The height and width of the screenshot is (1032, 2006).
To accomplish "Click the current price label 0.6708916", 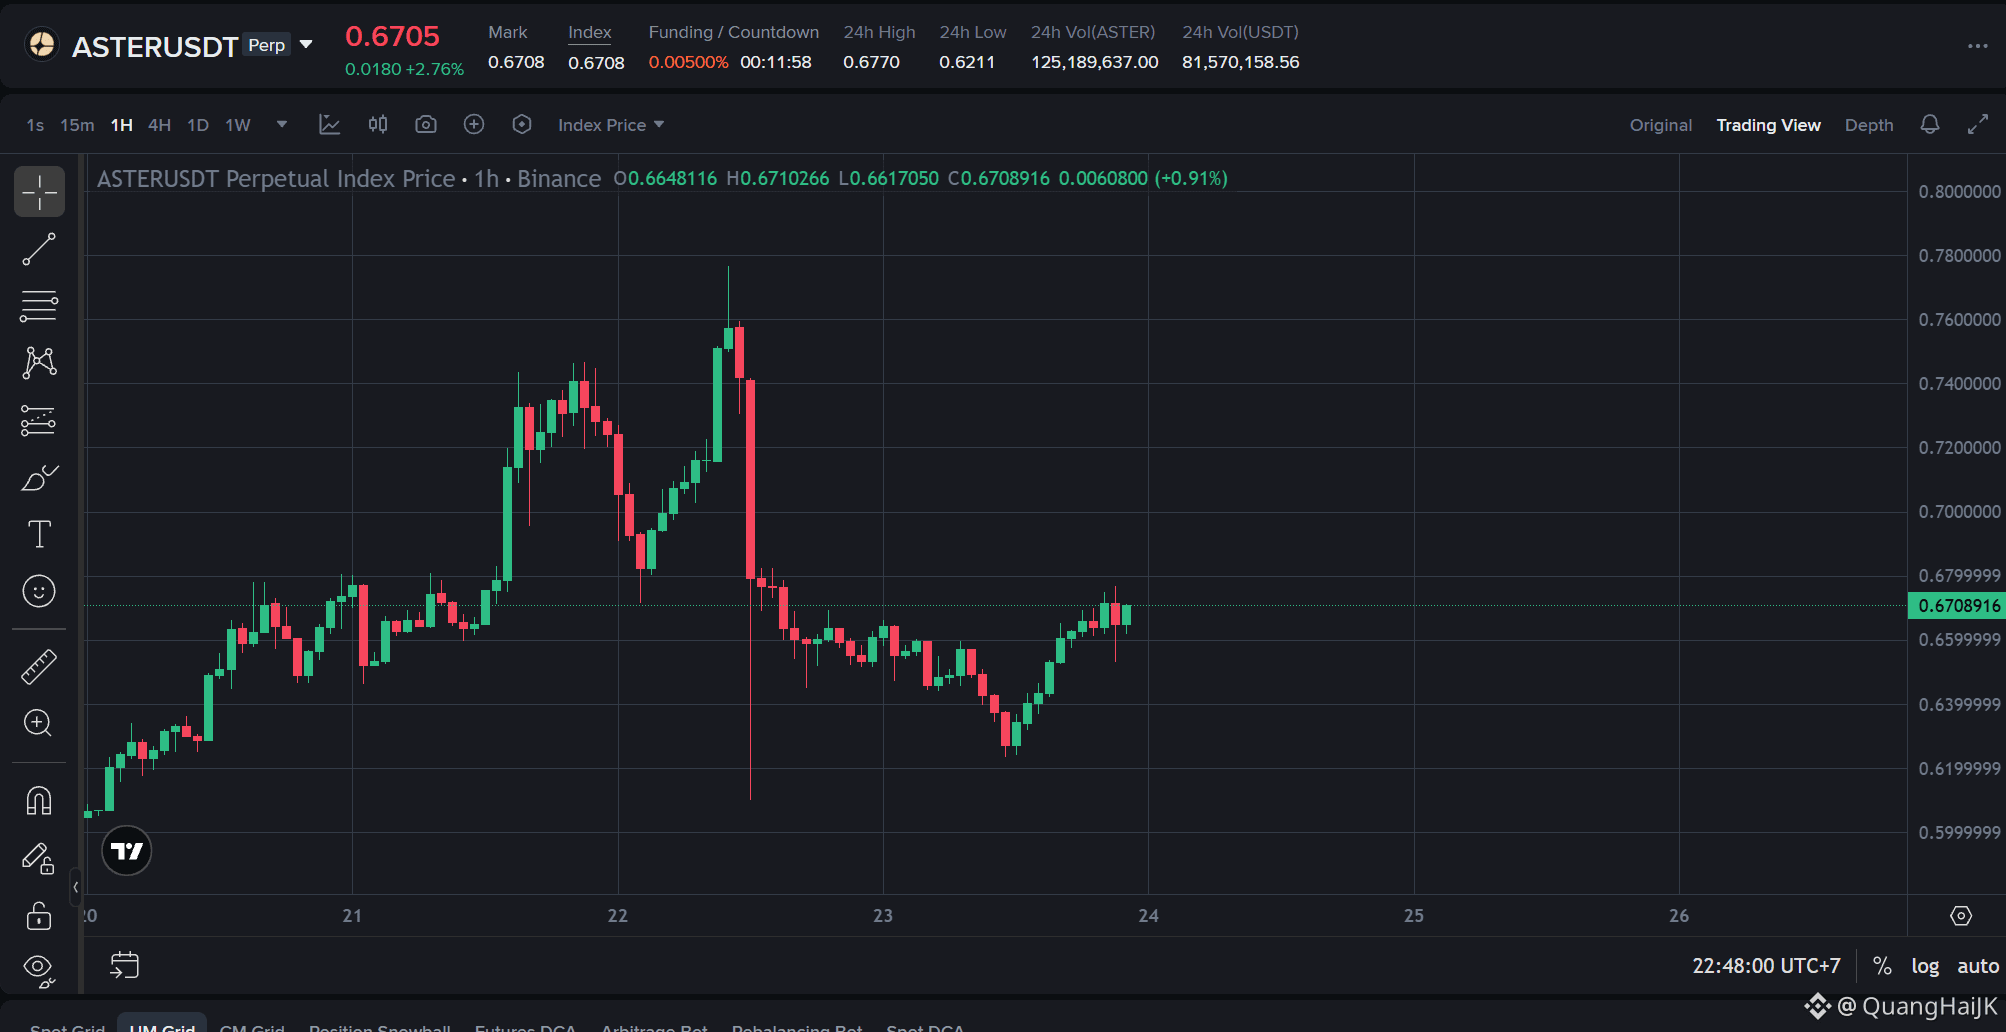I will tap(1959, 605).
